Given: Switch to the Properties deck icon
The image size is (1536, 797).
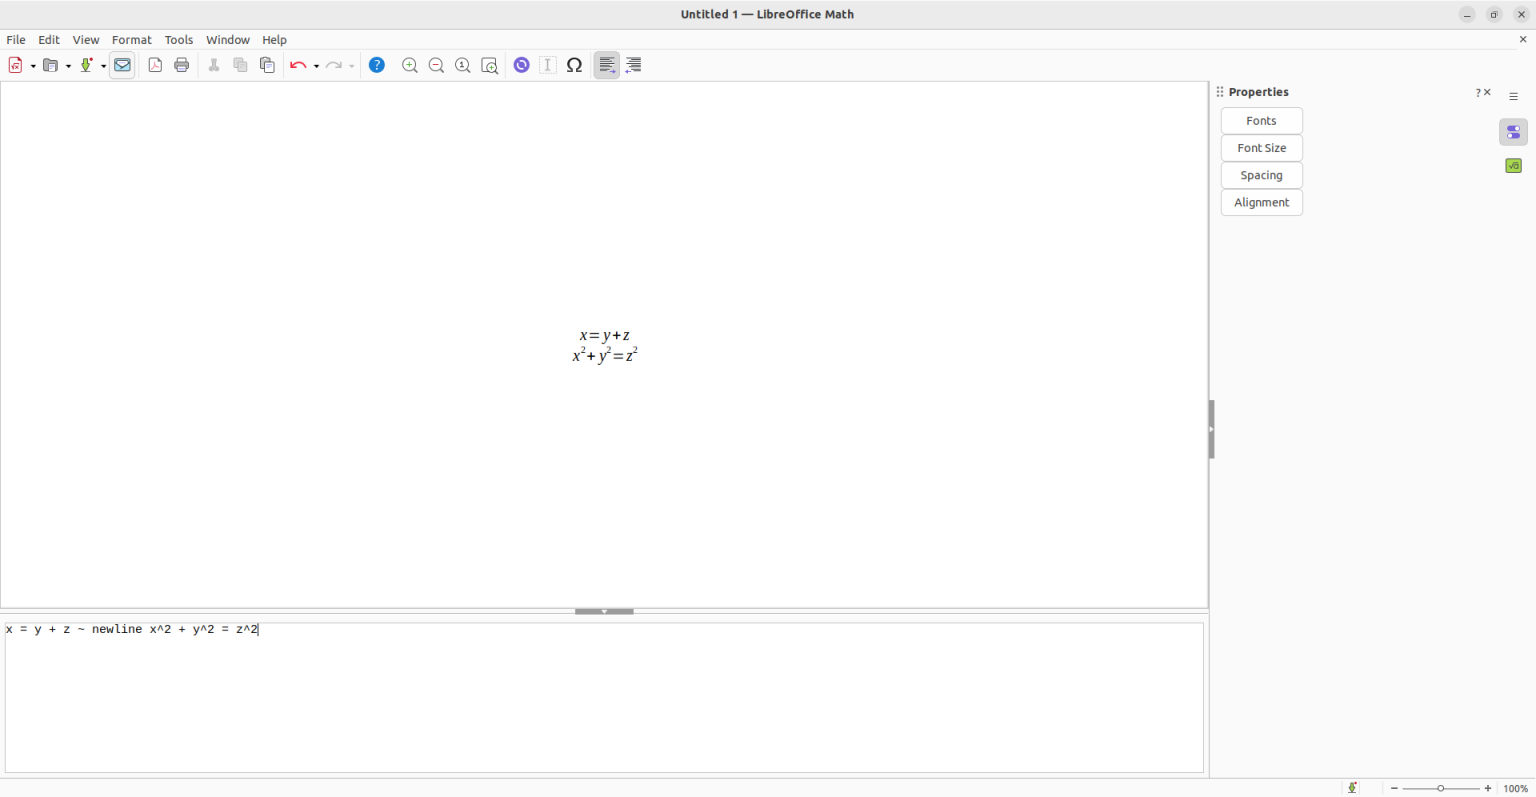Looking at the screenshot, I should tap(1513, 131).
